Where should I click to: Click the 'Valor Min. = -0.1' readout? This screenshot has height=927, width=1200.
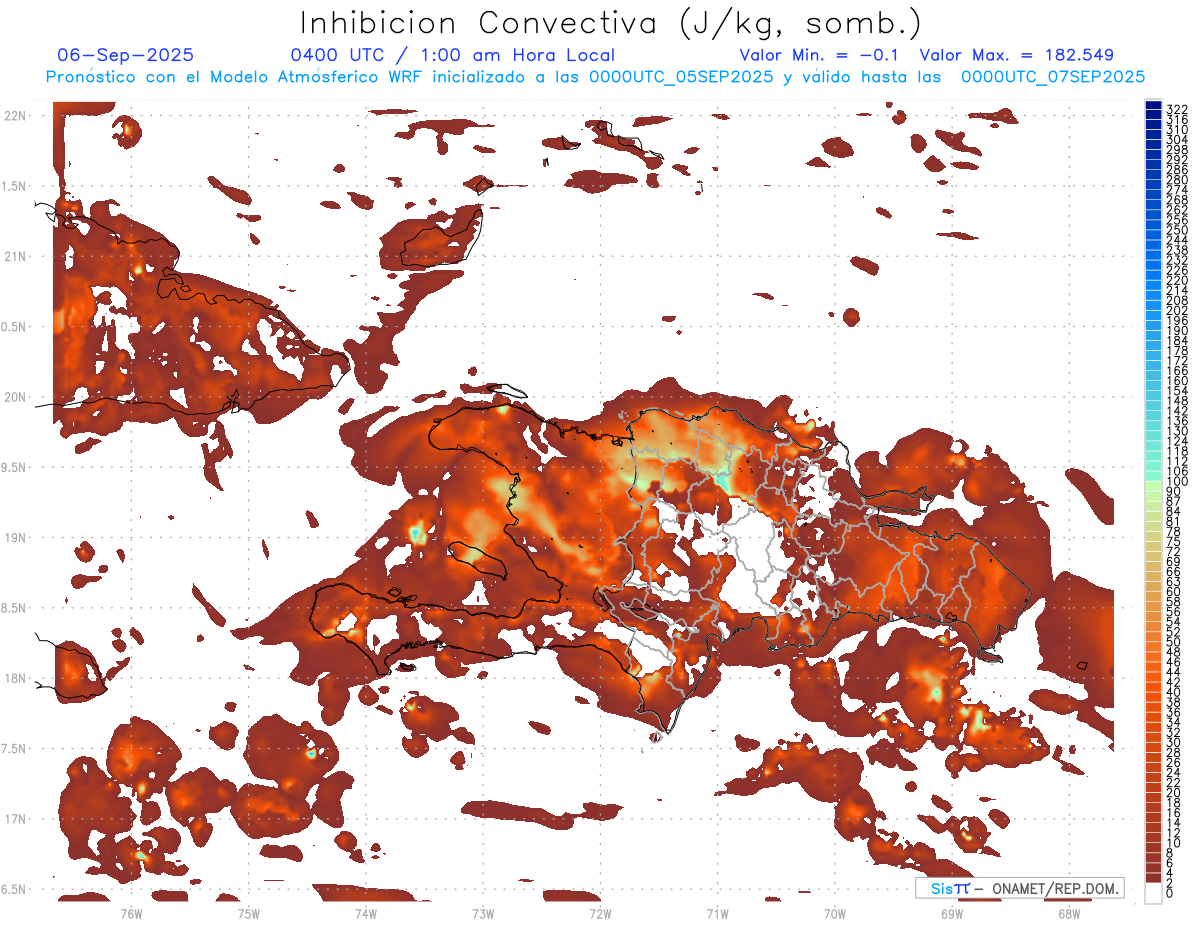pyautogui.click(x=820, y=55)
